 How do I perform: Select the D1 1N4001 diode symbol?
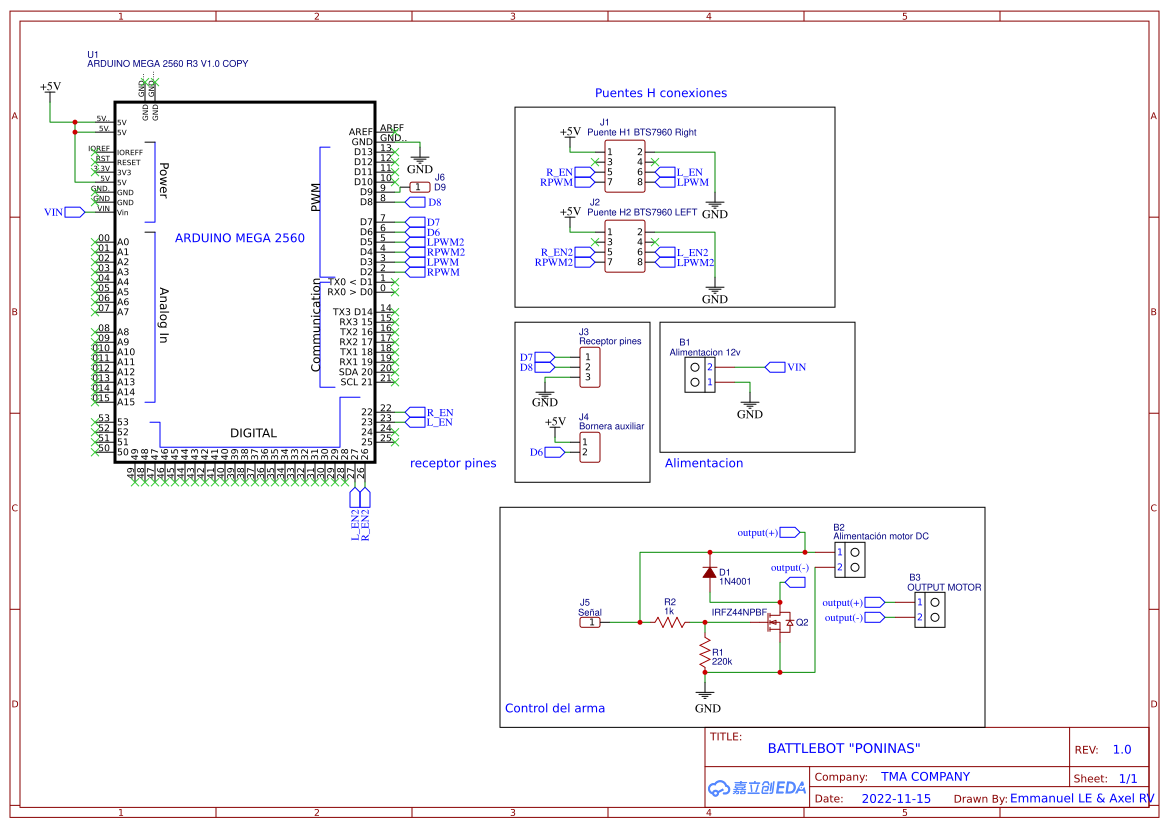(x=709, y=573)
